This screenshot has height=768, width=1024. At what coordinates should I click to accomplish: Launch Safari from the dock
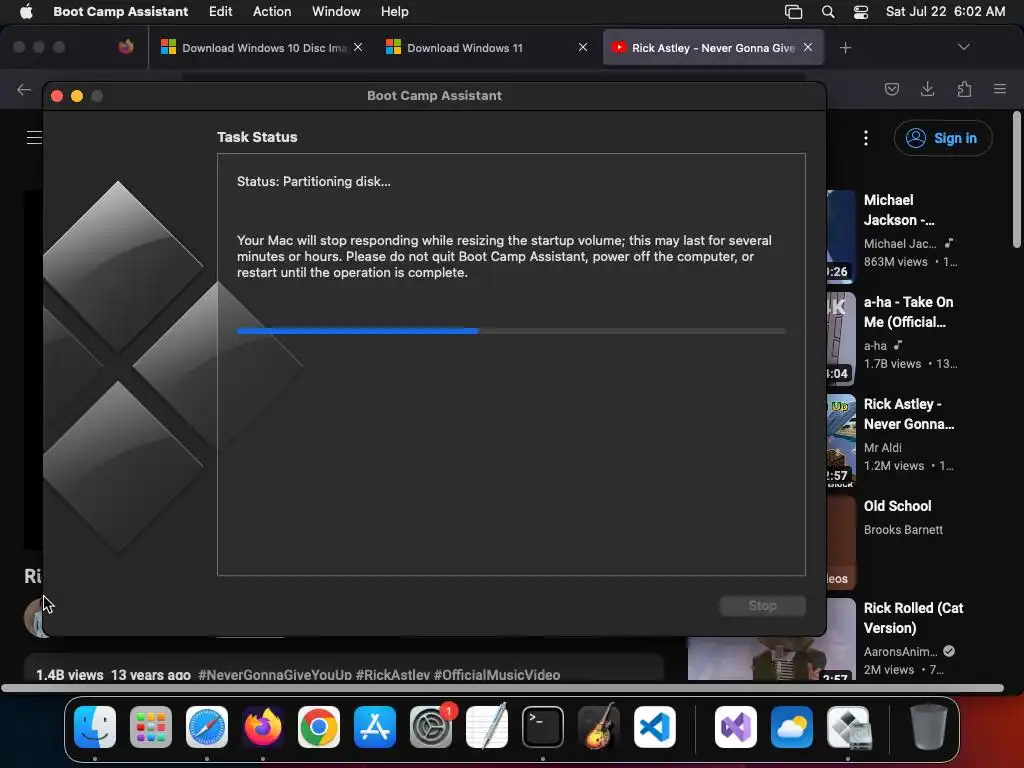[x=207, y=727]
